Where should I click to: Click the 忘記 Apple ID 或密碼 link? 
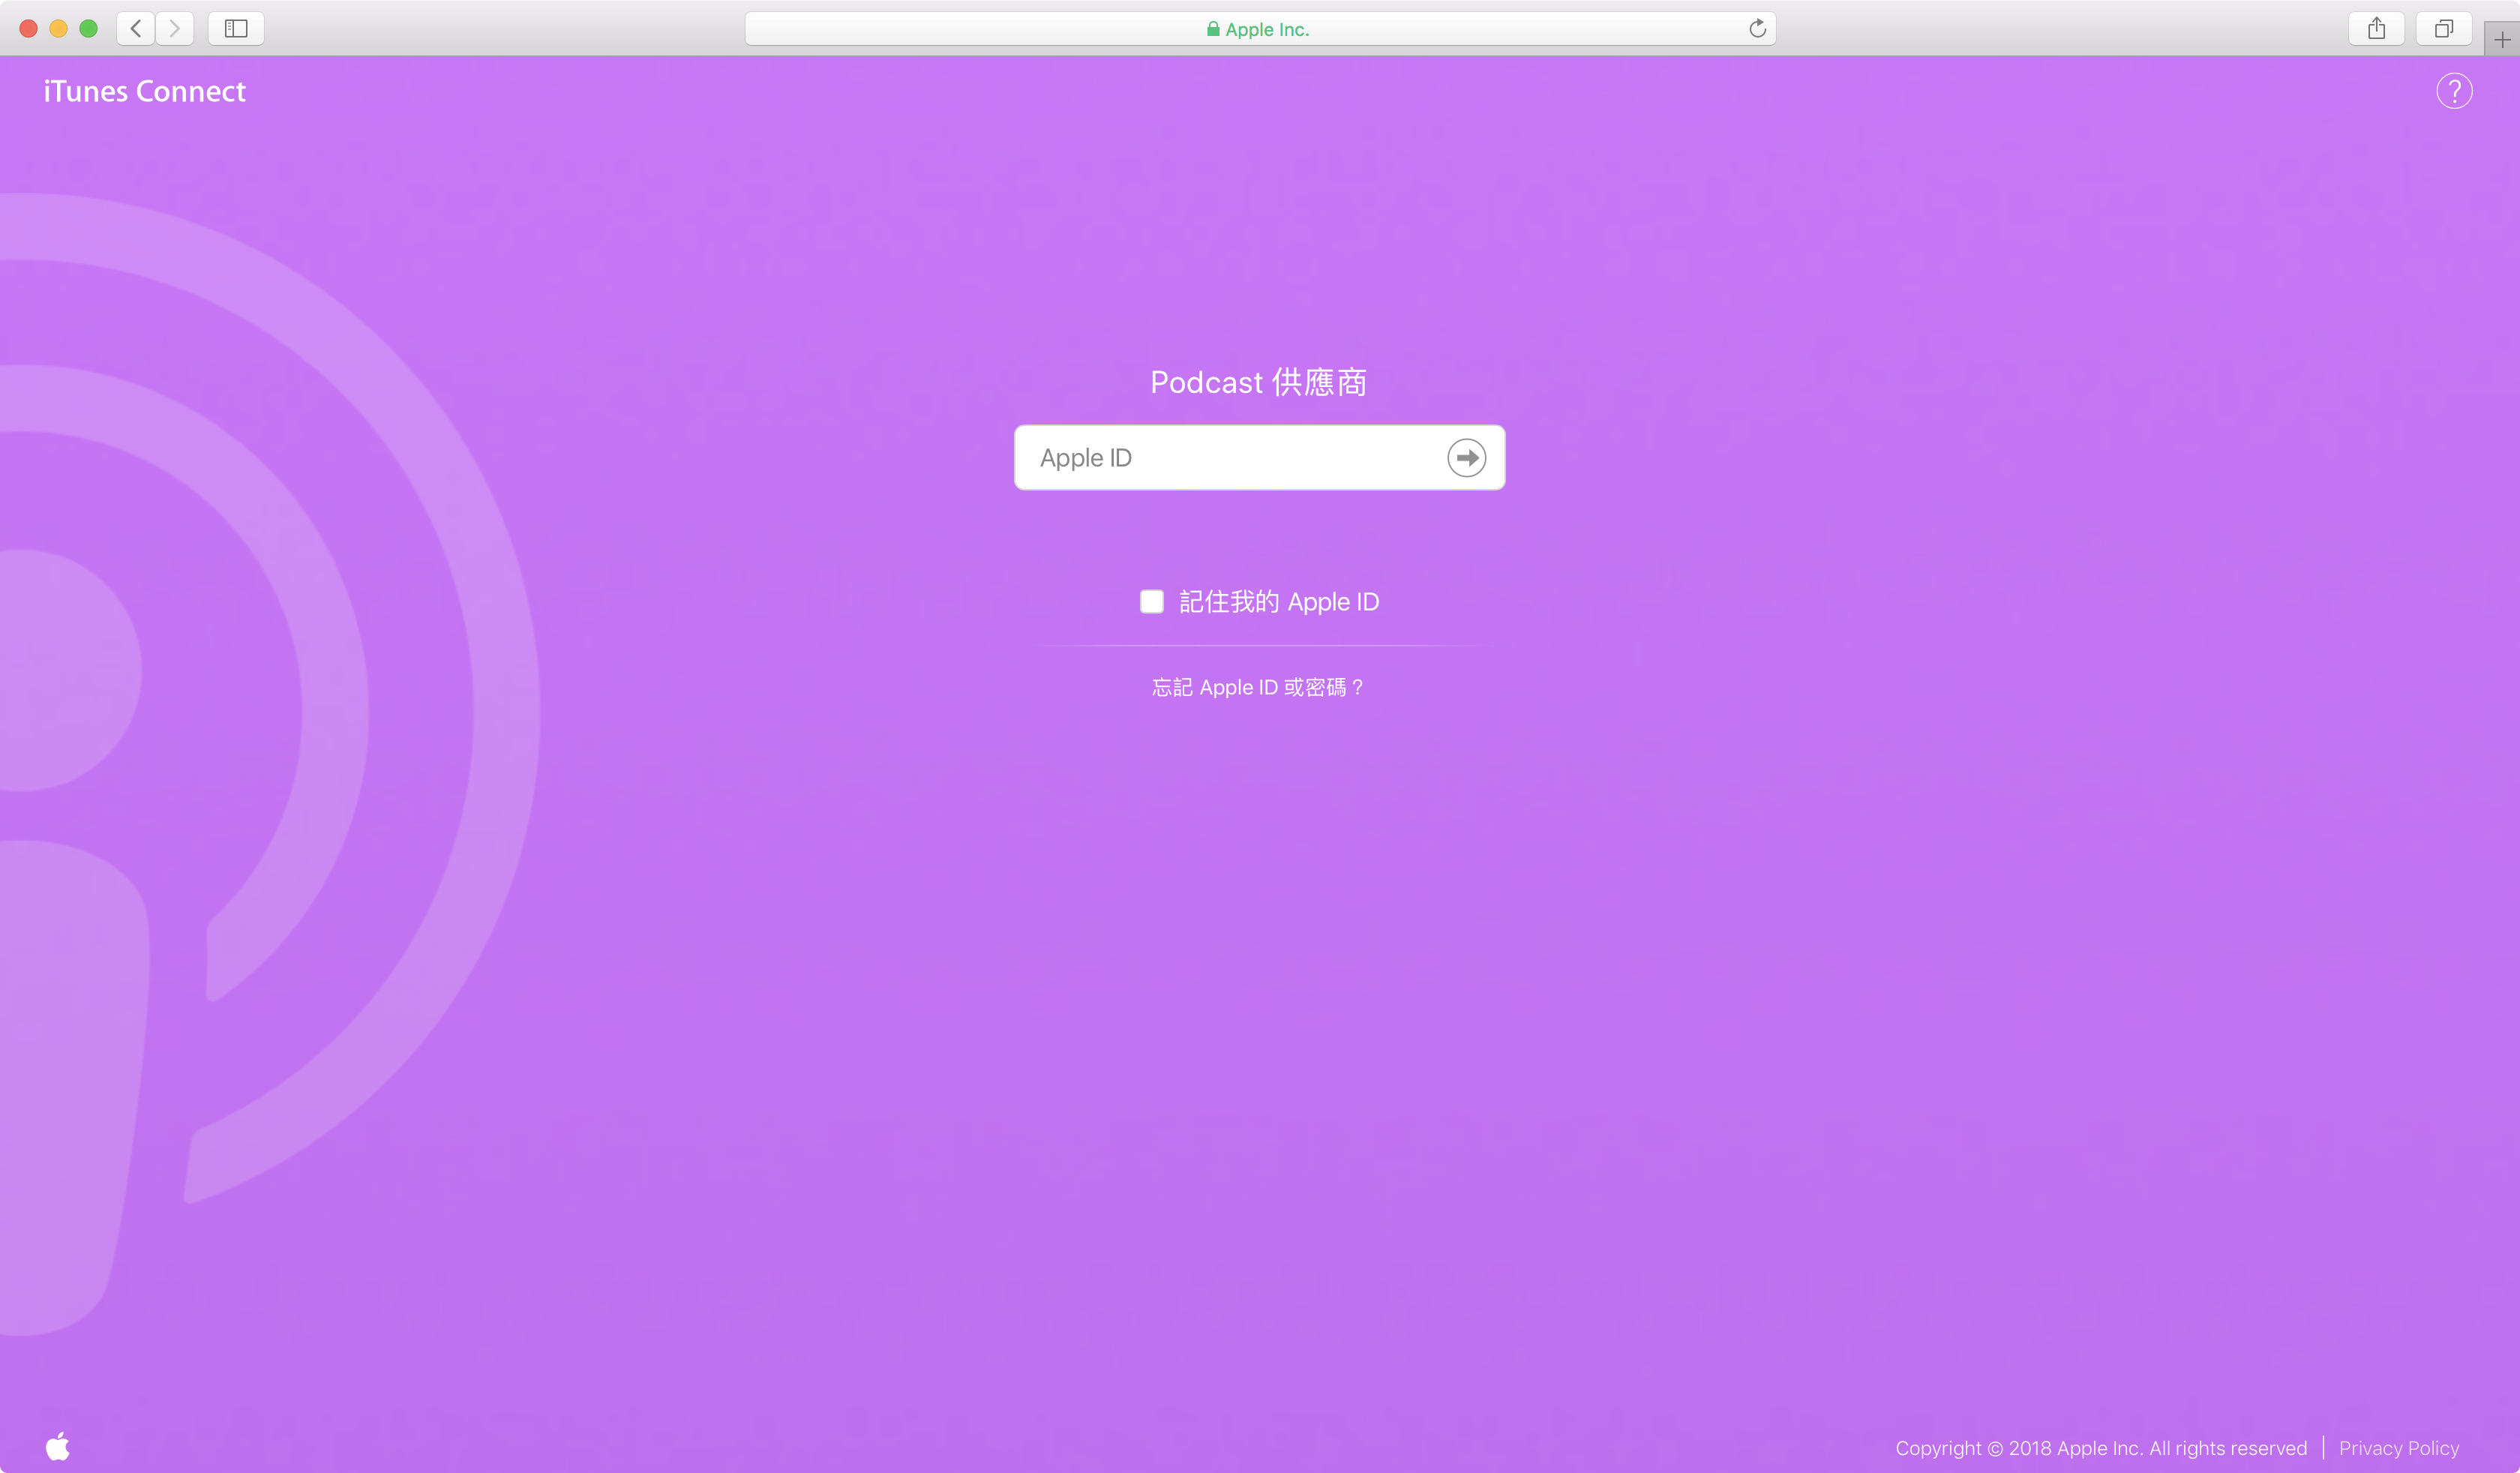pos(1258,687)
